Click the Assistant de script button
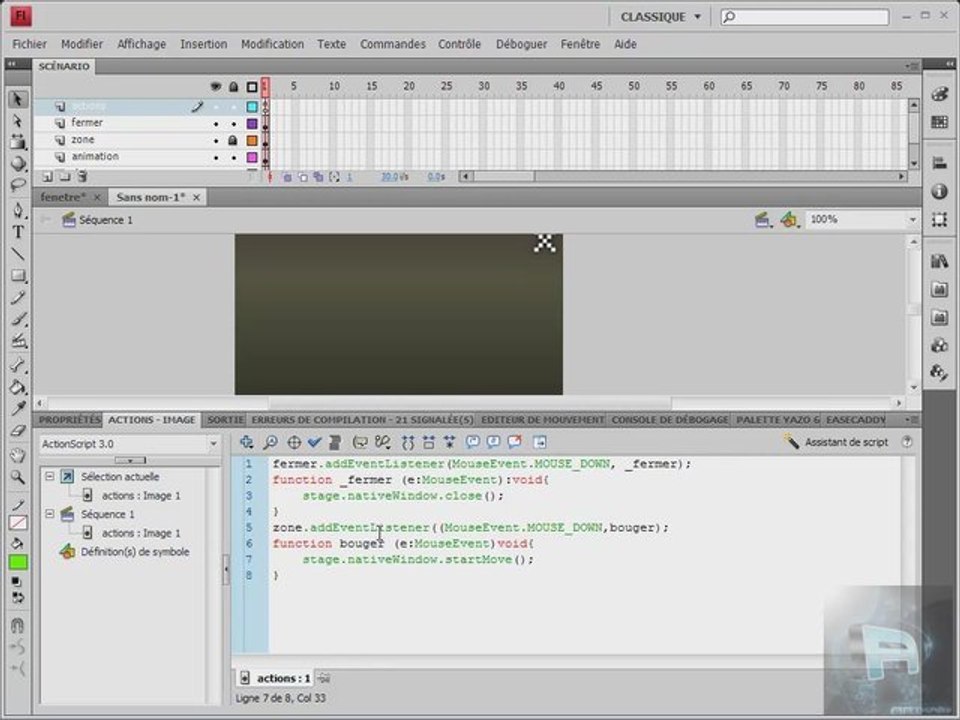 (x=837, y=442)
